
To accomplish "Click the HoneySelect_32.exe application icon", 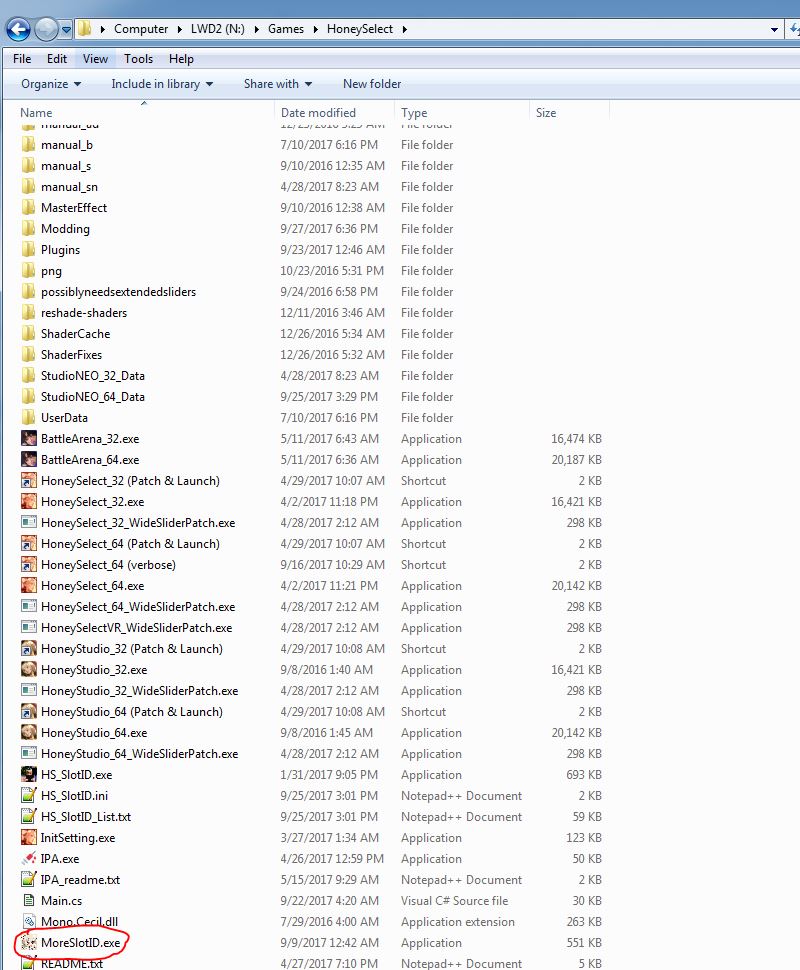I will click(x=28, y=502).
